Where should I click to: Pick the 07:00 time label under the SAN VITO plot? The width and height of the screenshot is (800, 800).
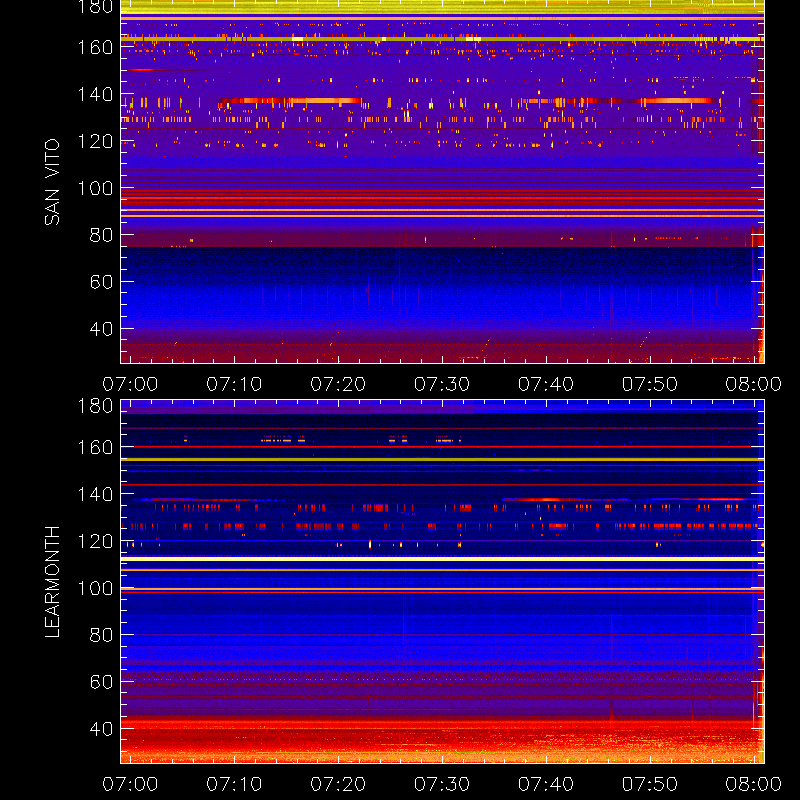tap(130, 384)
